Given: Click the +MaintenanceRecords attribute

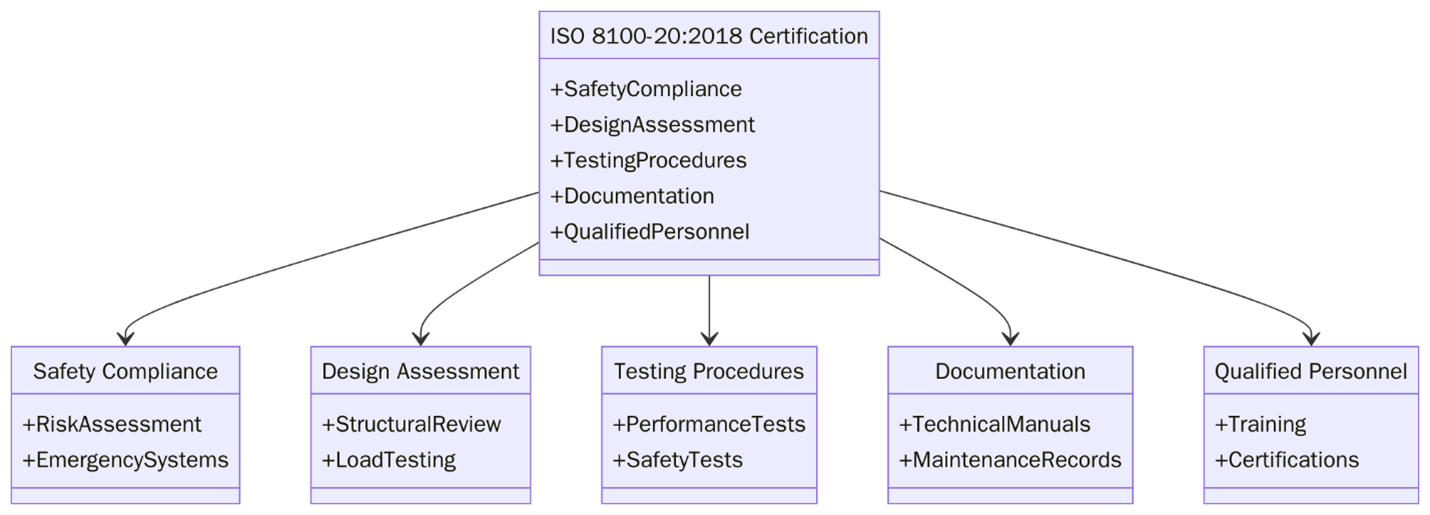Looking at the screenshot, I should [1010, 460].
